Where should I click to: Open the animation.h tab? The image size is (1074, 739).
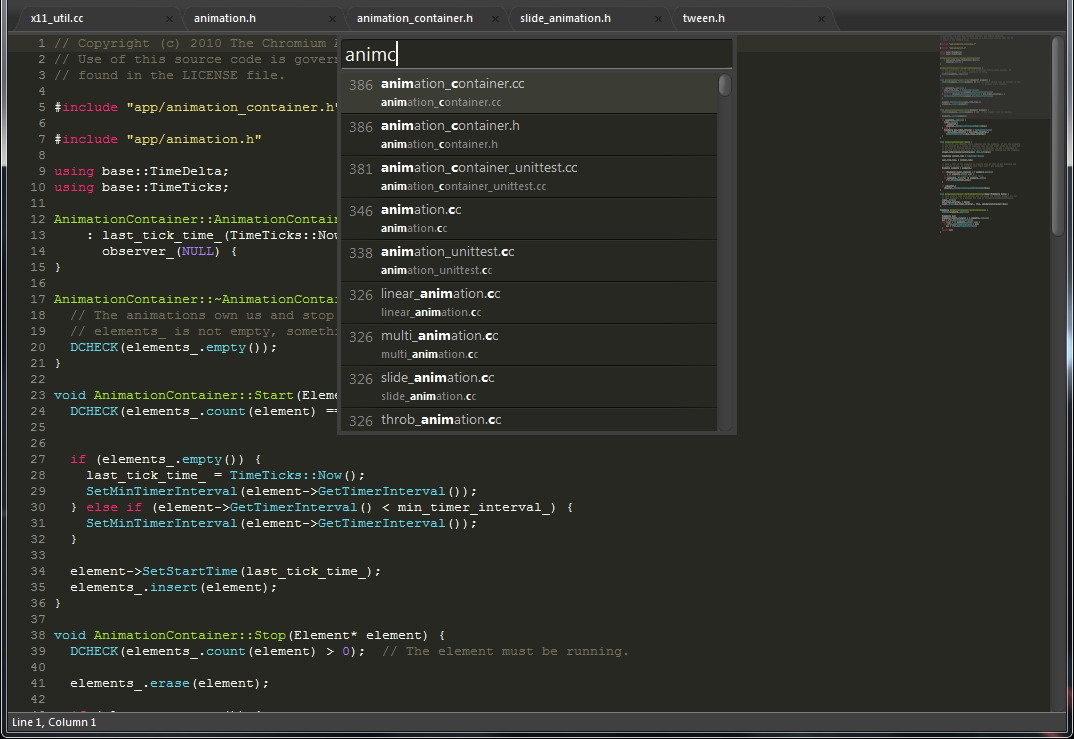click(250, 18)
